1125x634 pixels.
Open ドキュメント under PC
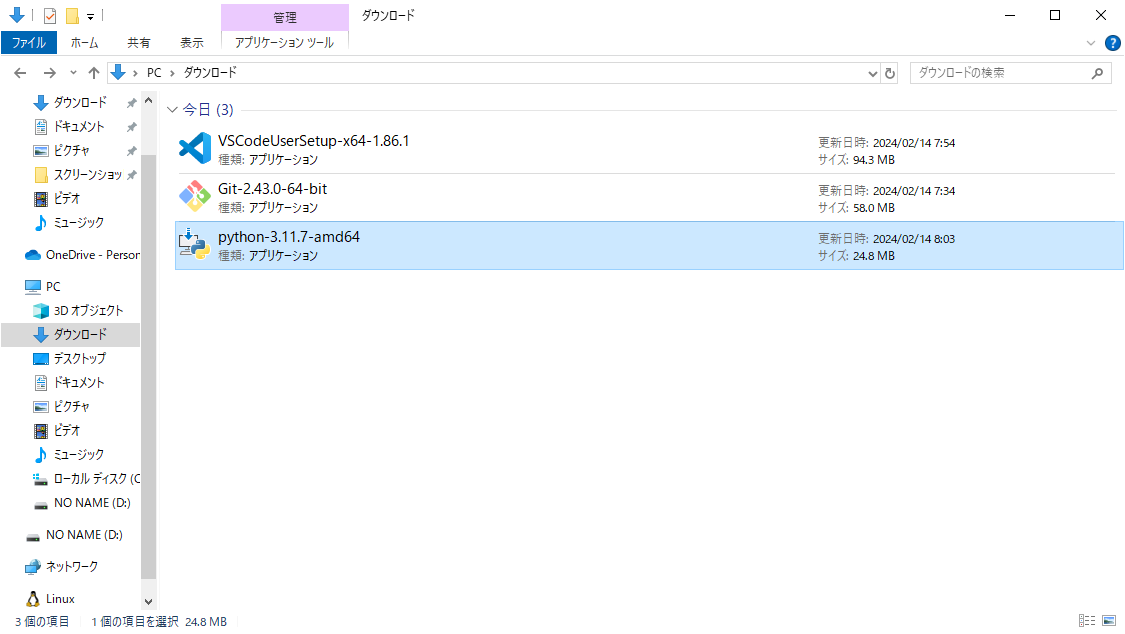(x=79, y=383)
